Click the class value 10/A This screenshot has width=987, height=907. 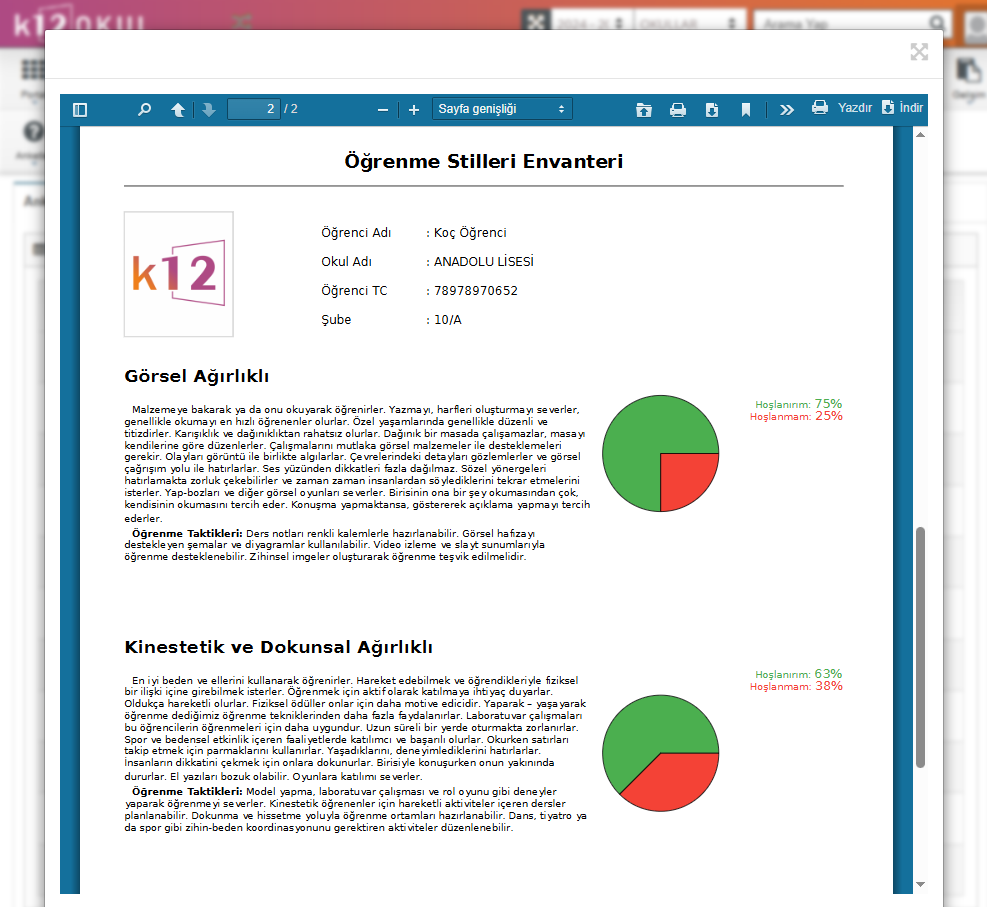[448, 320]
